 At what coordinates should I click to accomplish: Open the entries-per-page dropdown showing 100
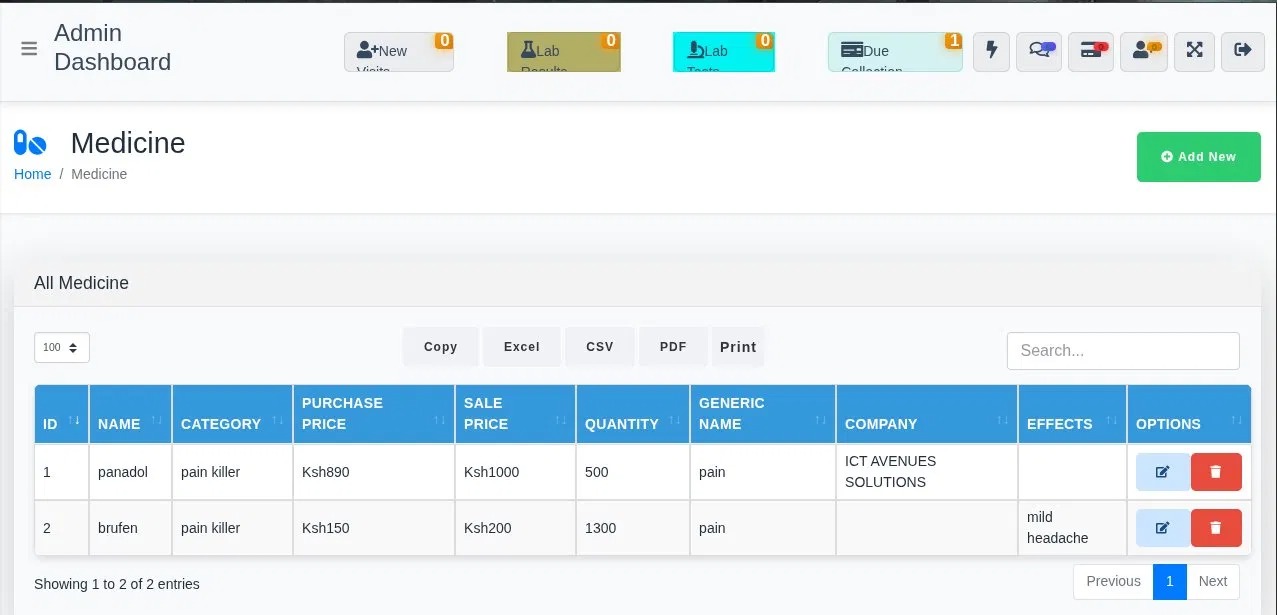(62, 347)
